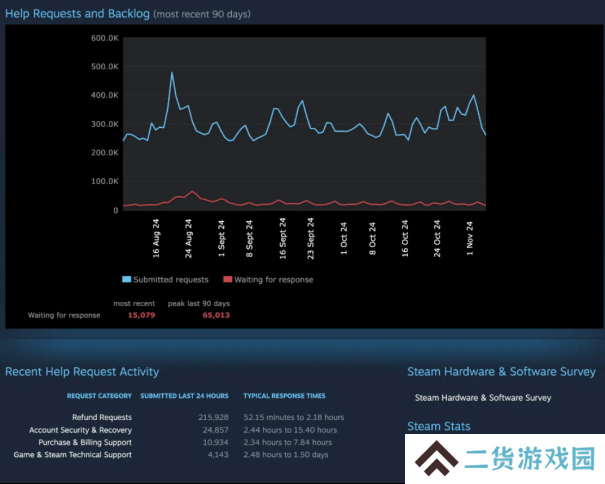Click the Help Requests and Backlog title
This screenshot has height=484, width=605.
pos(77,14)
